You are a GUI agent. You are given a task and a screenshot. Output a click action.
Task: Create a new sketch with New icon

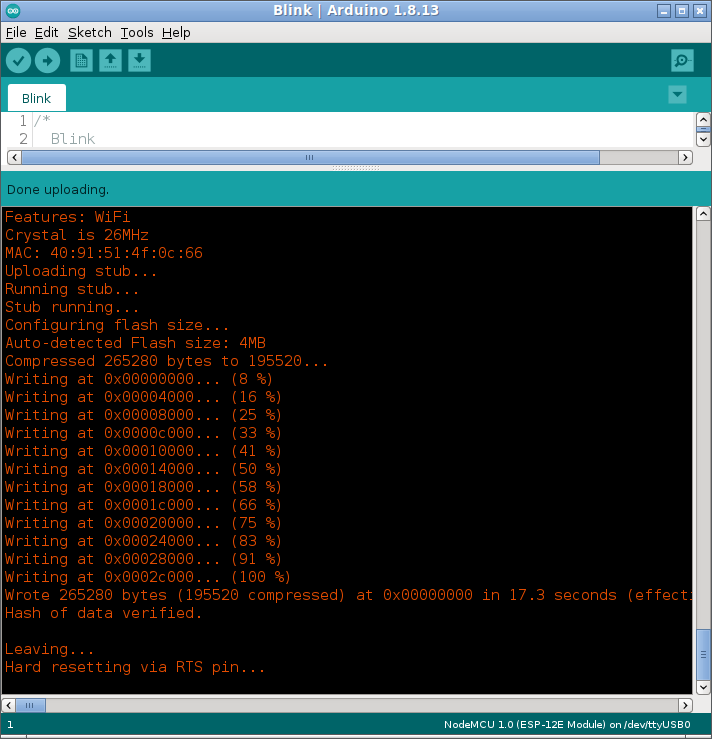click(81, 61)
